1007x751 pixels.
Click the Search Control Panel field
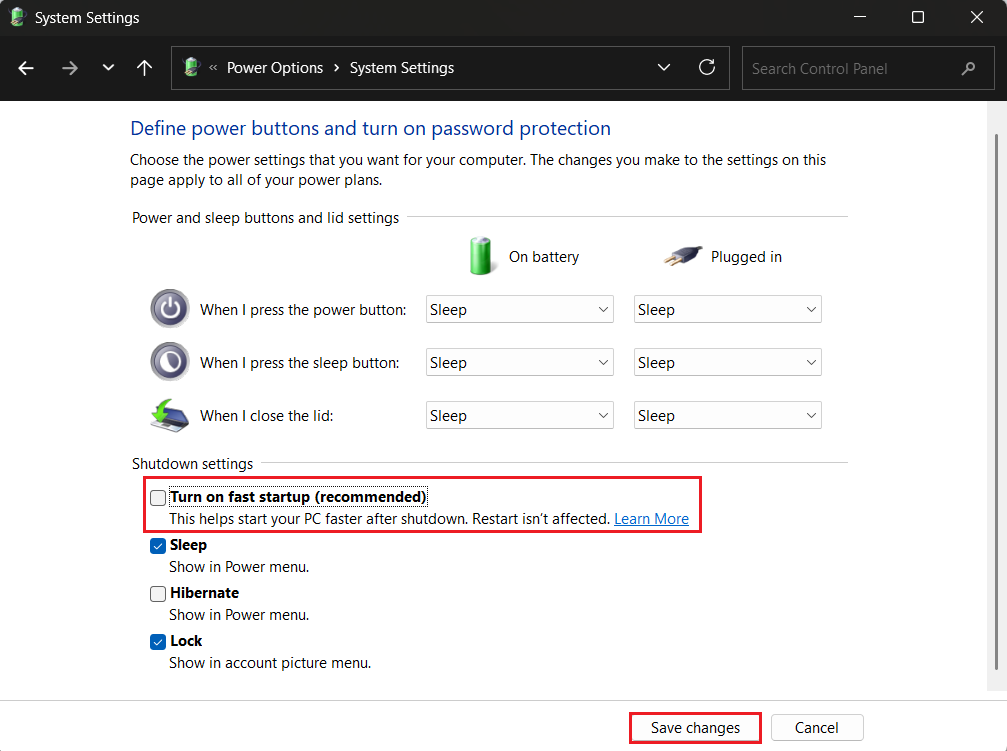850,69
